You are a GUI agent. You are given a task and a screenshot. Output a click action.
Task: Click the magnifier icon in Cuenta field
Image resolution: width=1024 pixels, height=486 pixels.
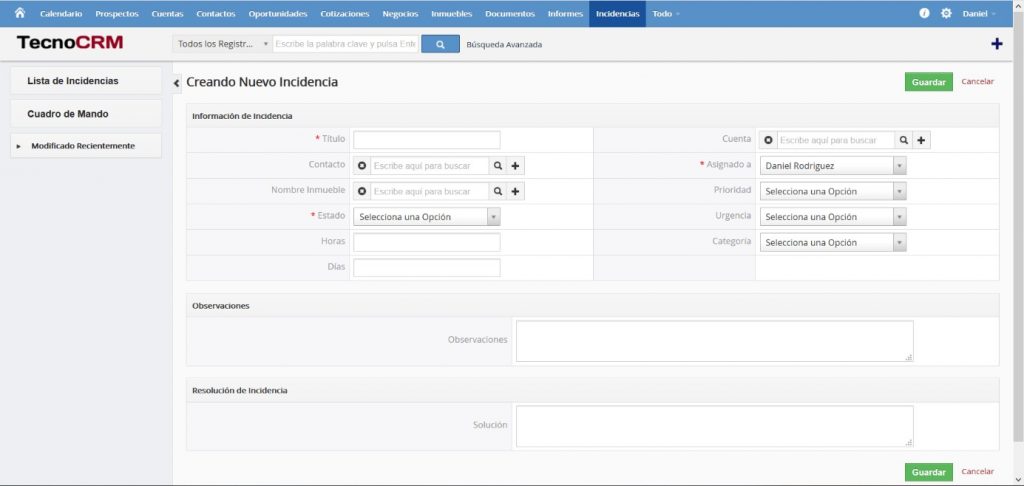(903, 140)
